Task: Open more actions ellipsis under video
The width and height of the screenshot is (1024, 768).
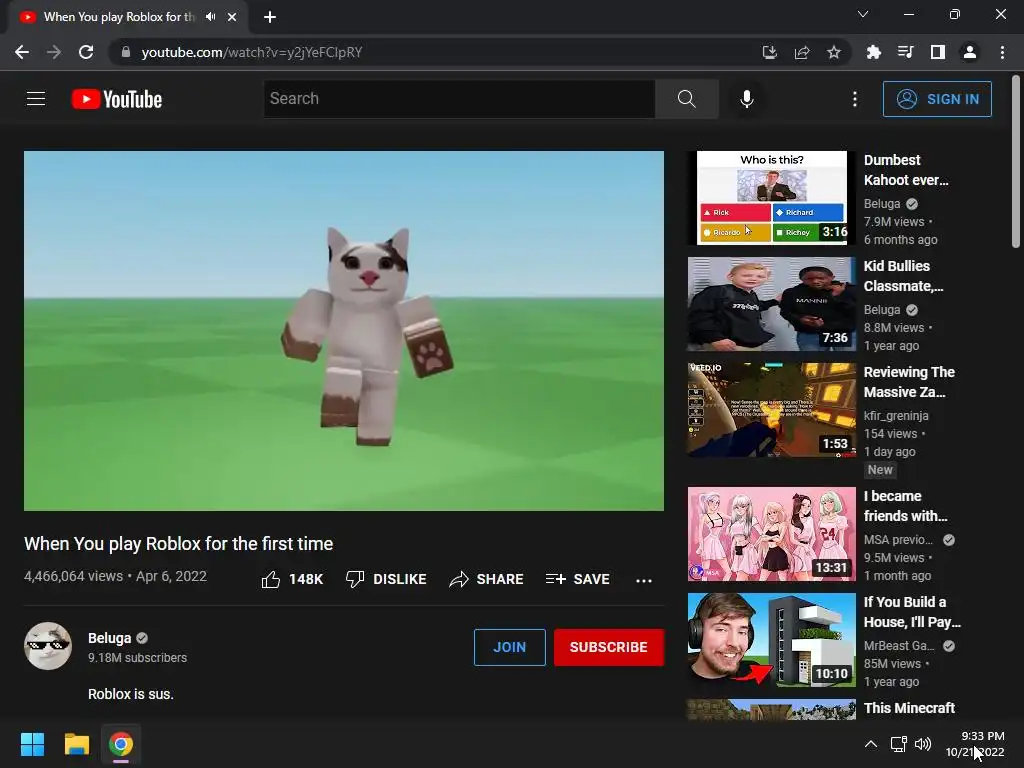Action: click(644, 580)
